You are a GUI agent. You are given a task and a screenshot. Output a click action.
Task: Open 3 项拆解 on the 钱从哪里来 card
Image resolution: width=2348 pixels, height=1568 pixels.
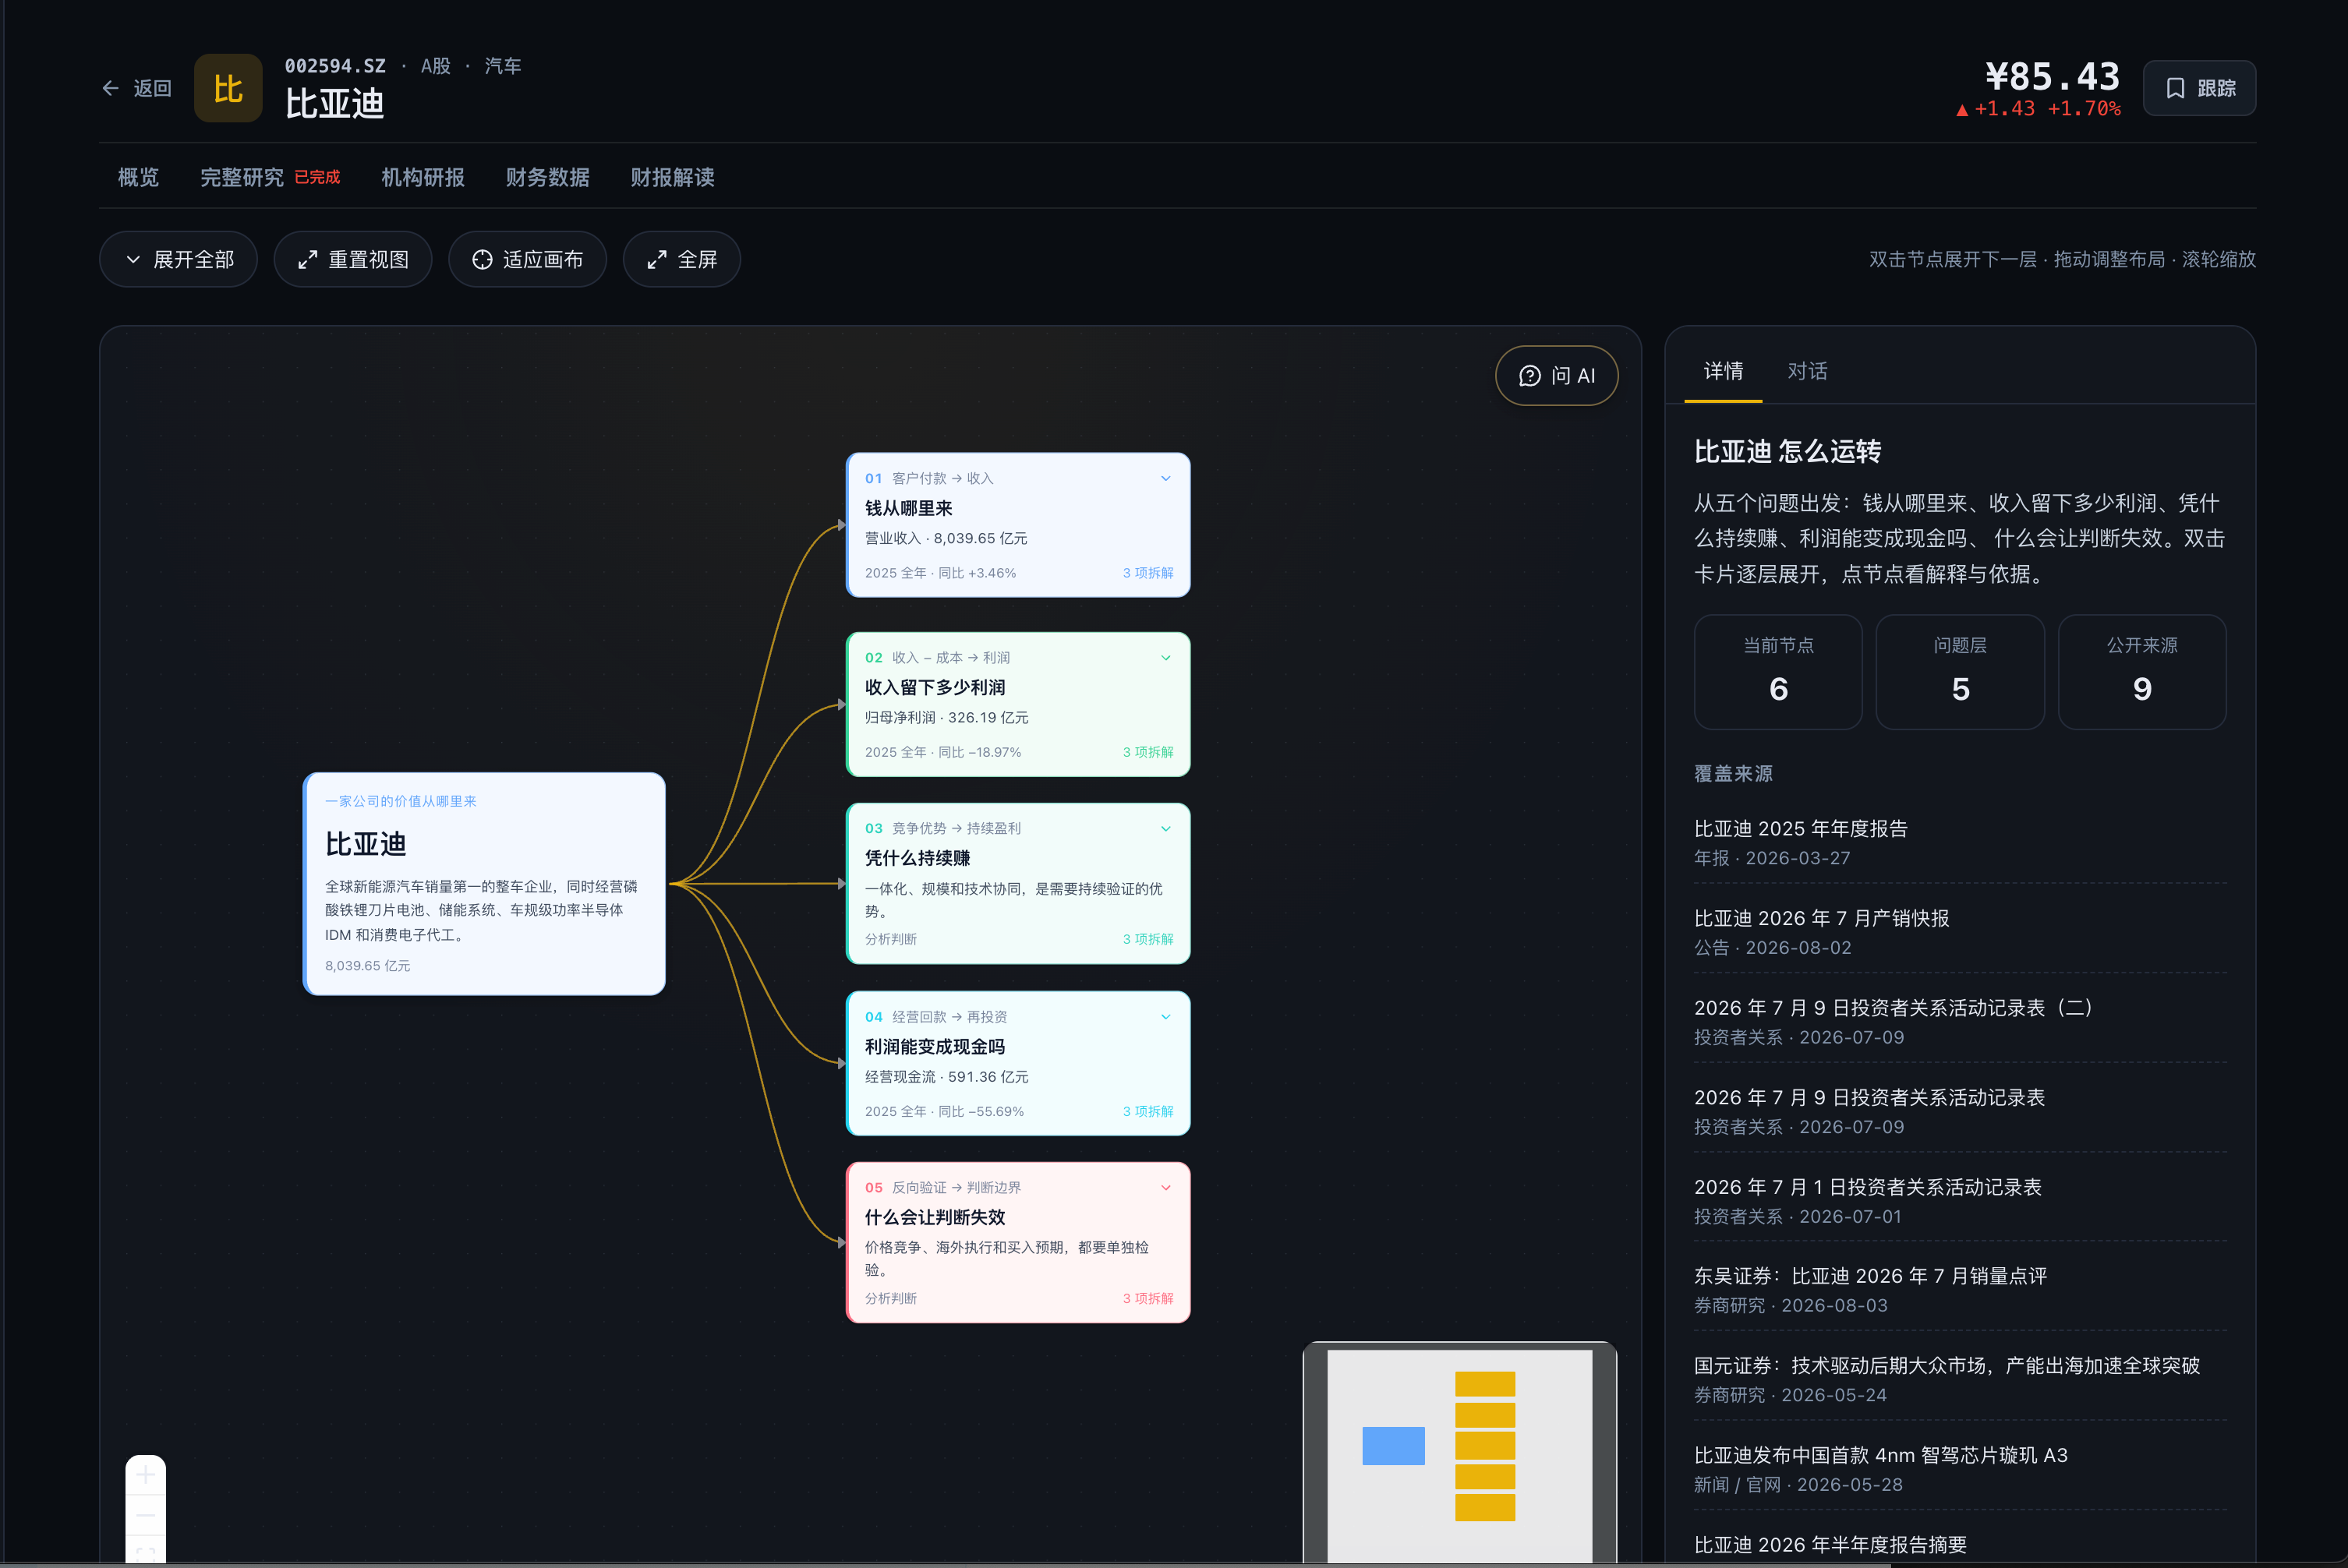[x=1148, y=573]
